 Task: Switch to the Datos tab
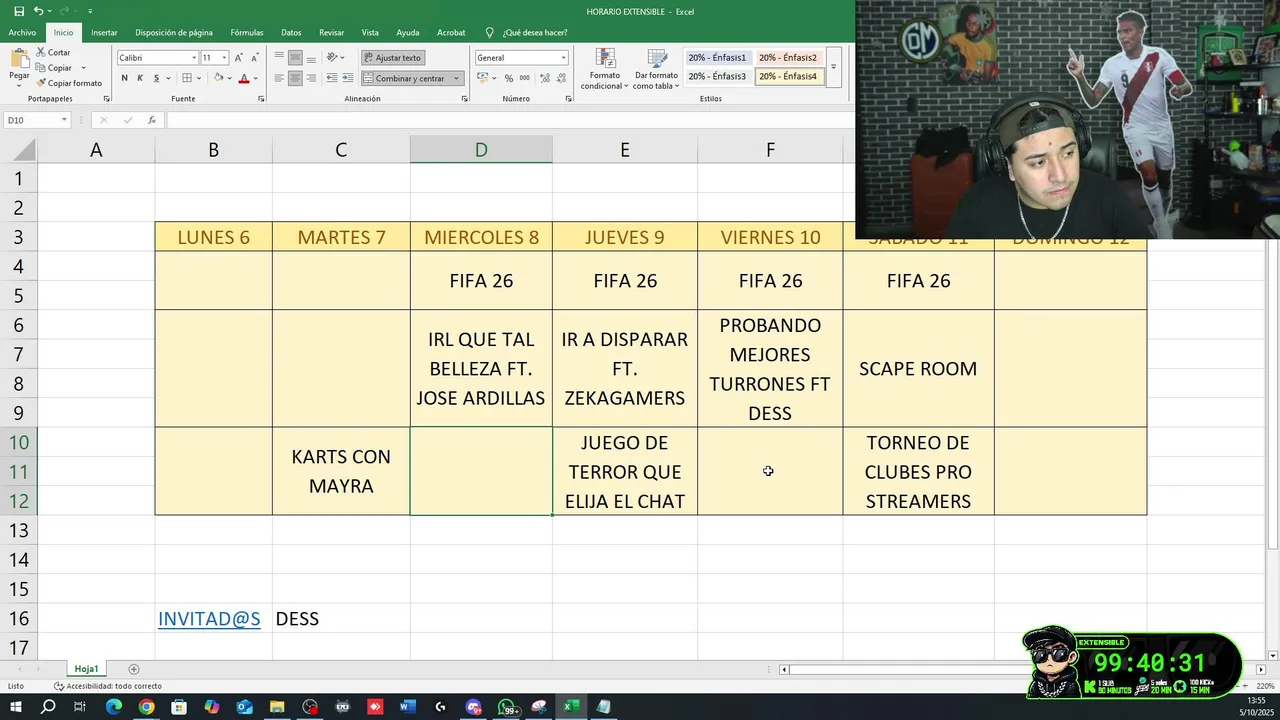click(291, 33)
